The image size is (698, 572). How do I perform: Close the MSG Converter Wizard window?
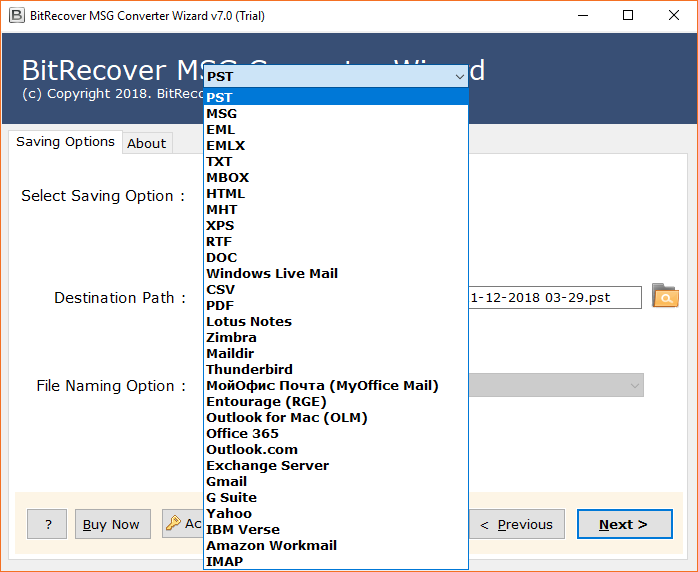pos(674,16)
